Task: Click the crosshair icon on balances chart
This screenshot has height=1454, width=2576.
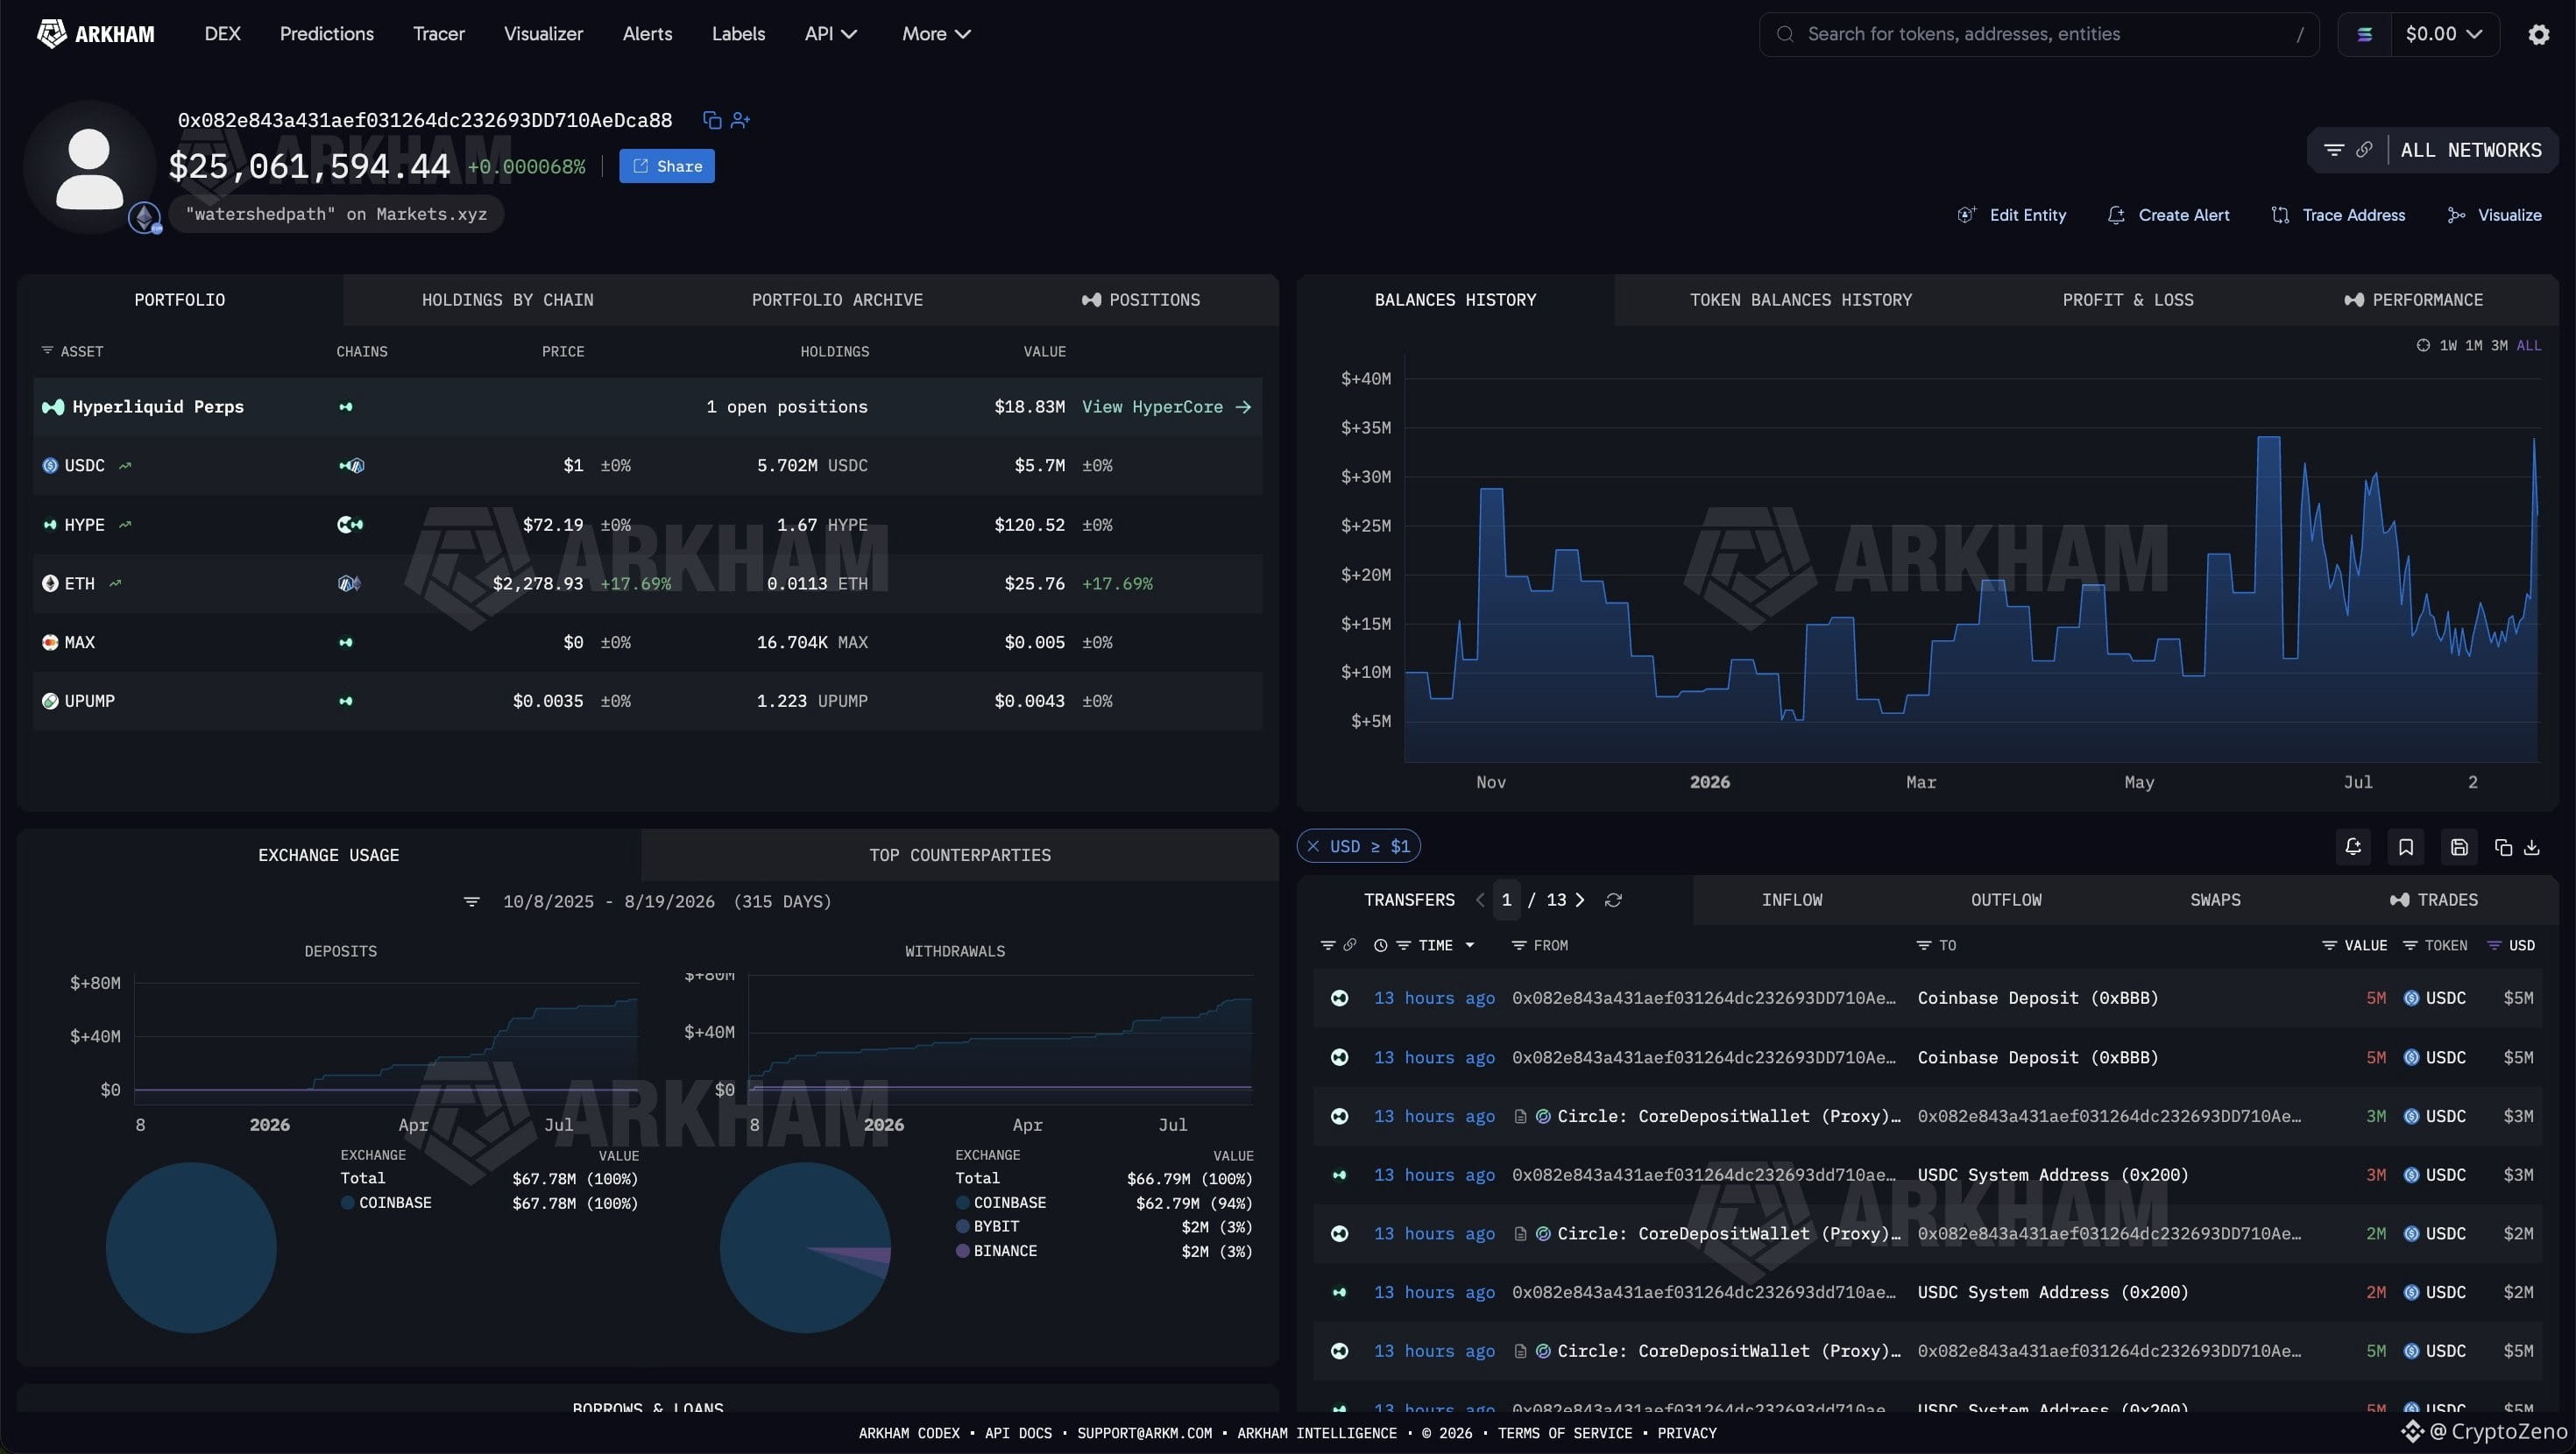Action: click(x=2423, y=345)
